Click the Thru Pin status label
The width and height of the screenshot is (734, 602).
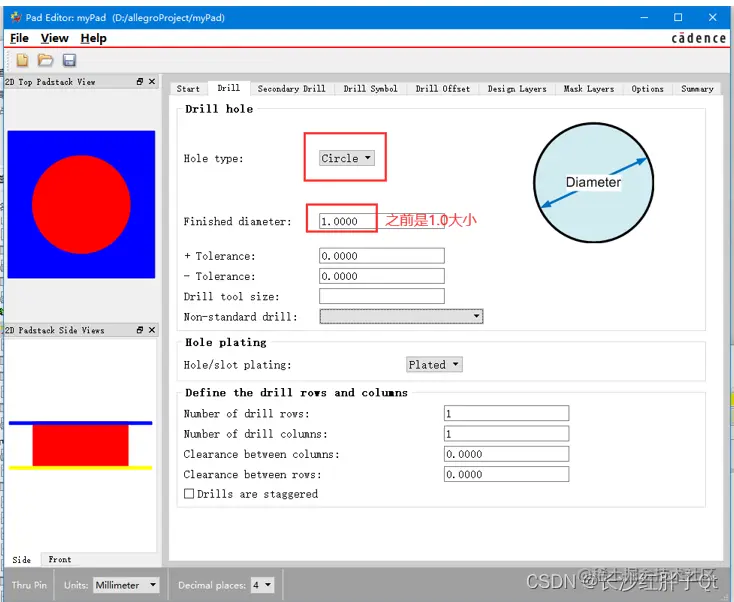(x=29, y=585)
